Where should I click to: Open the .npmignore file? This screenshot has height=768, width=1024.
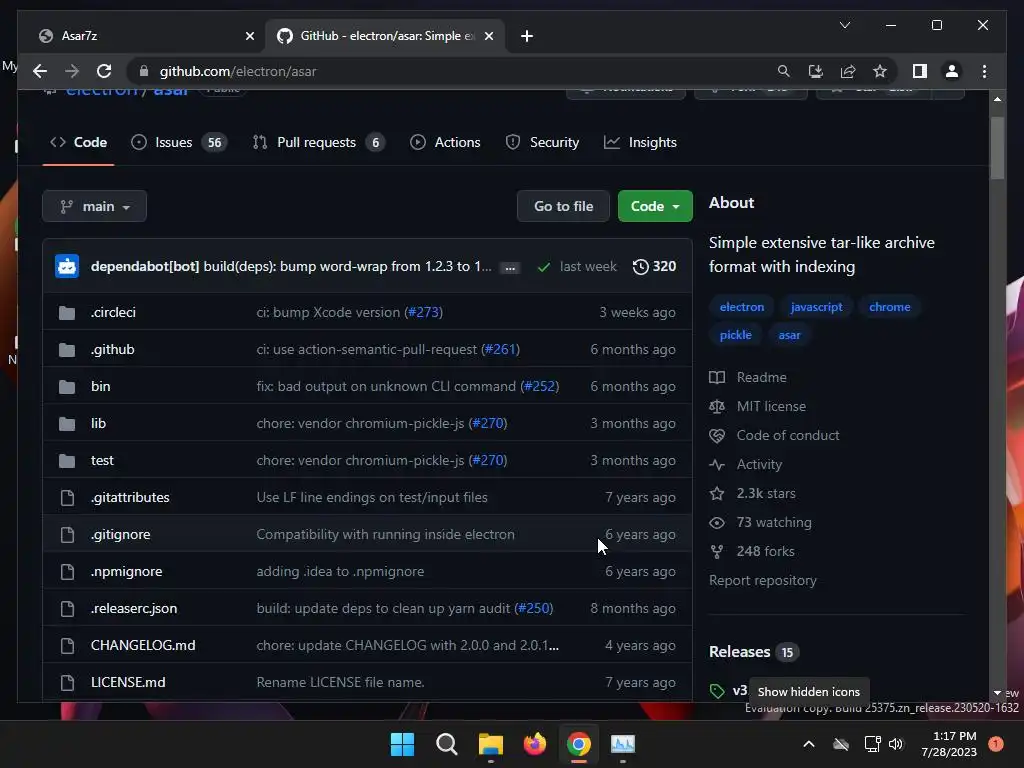(126, 571)
